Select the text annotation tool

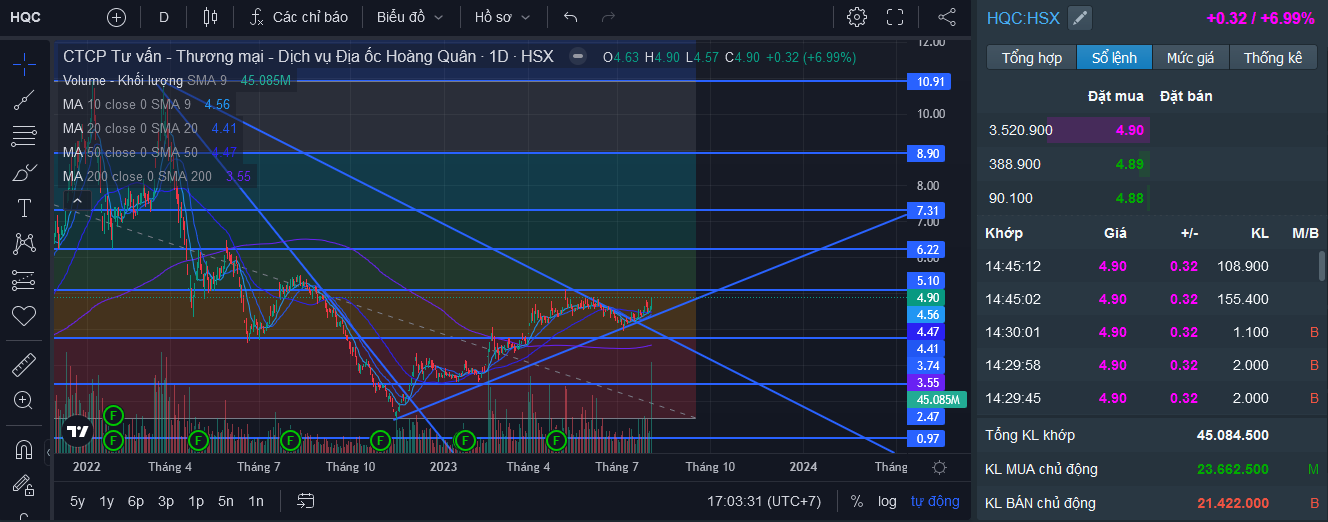pos(24,207)
